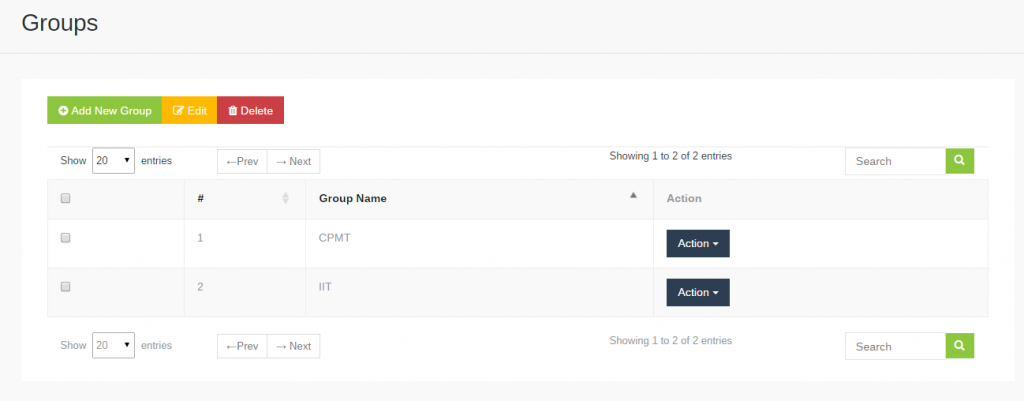Sort by the # column arrows icon
This screenshot has width=1024, height=401.
pos(285,198)
